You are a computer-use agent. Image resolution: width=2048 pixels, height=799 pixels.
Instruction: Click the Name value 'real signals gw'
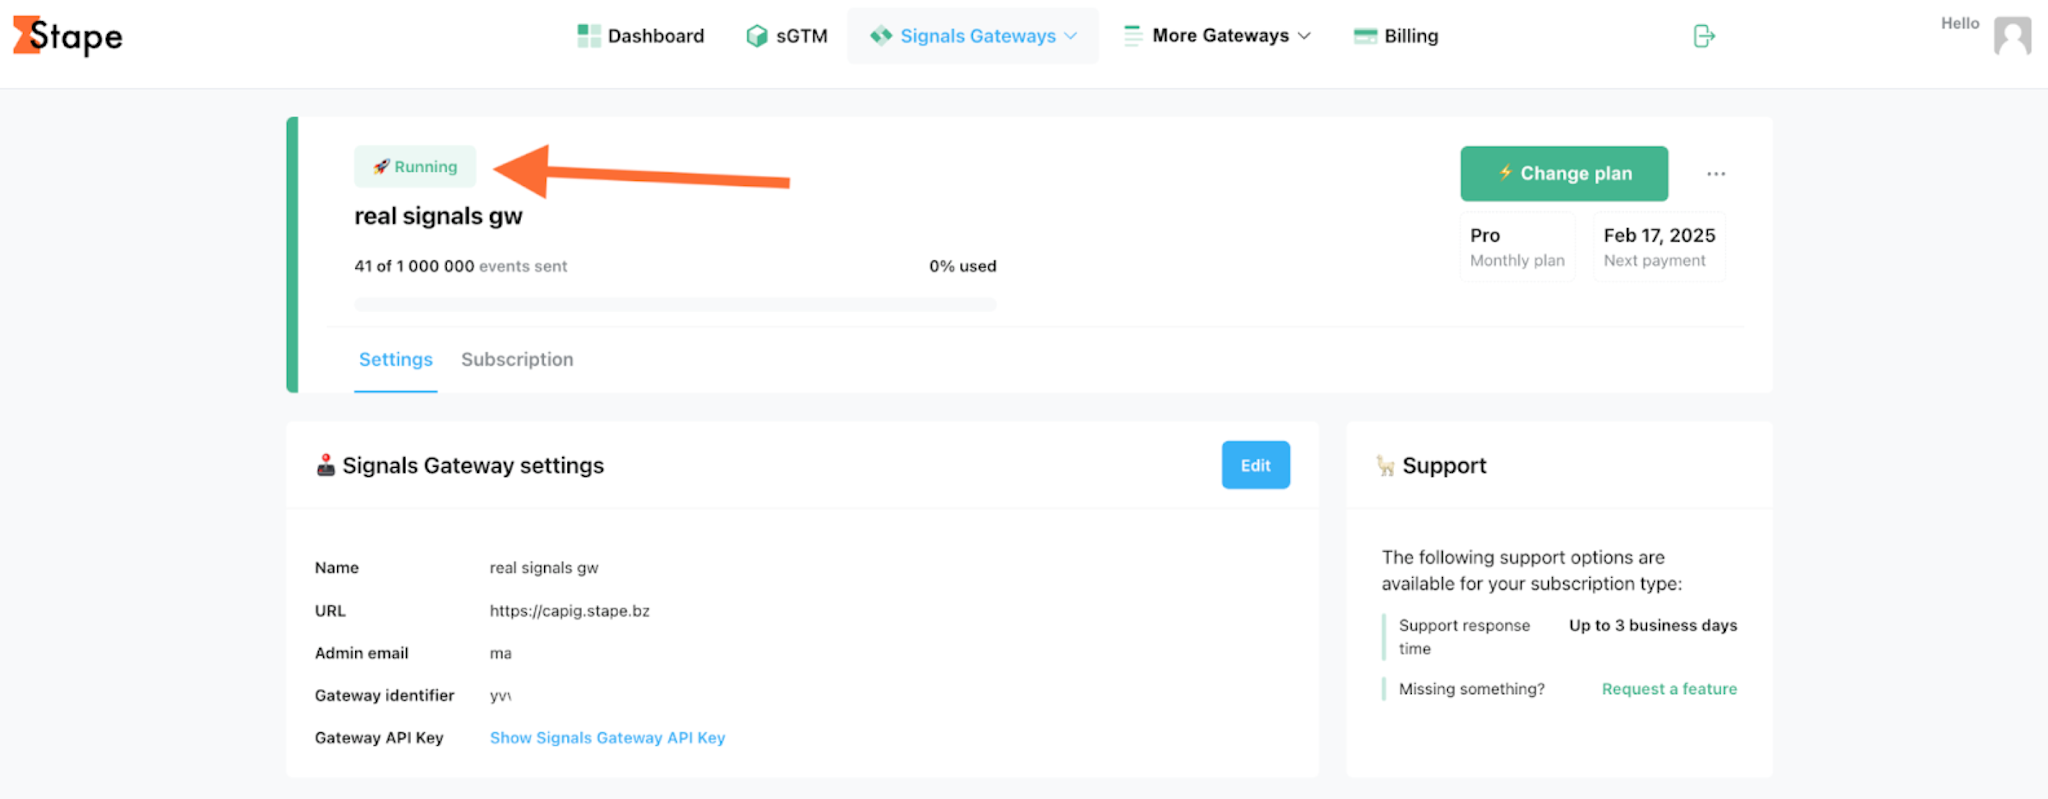(544, 568)
